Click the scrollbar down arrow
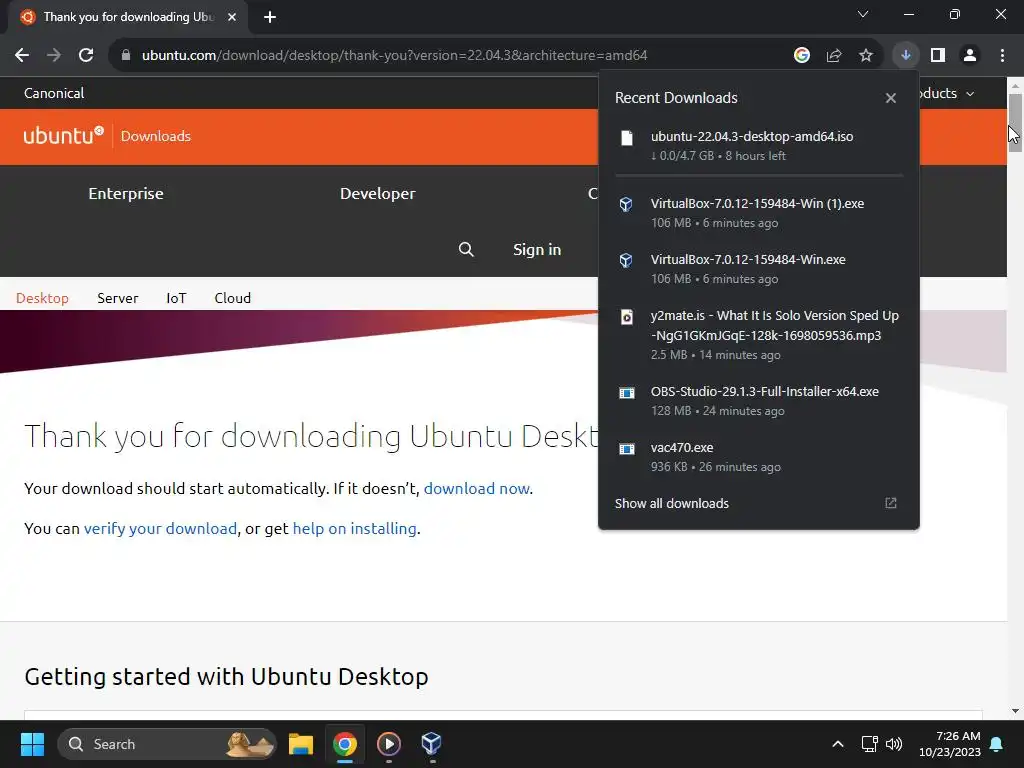 pos(1015,711)
